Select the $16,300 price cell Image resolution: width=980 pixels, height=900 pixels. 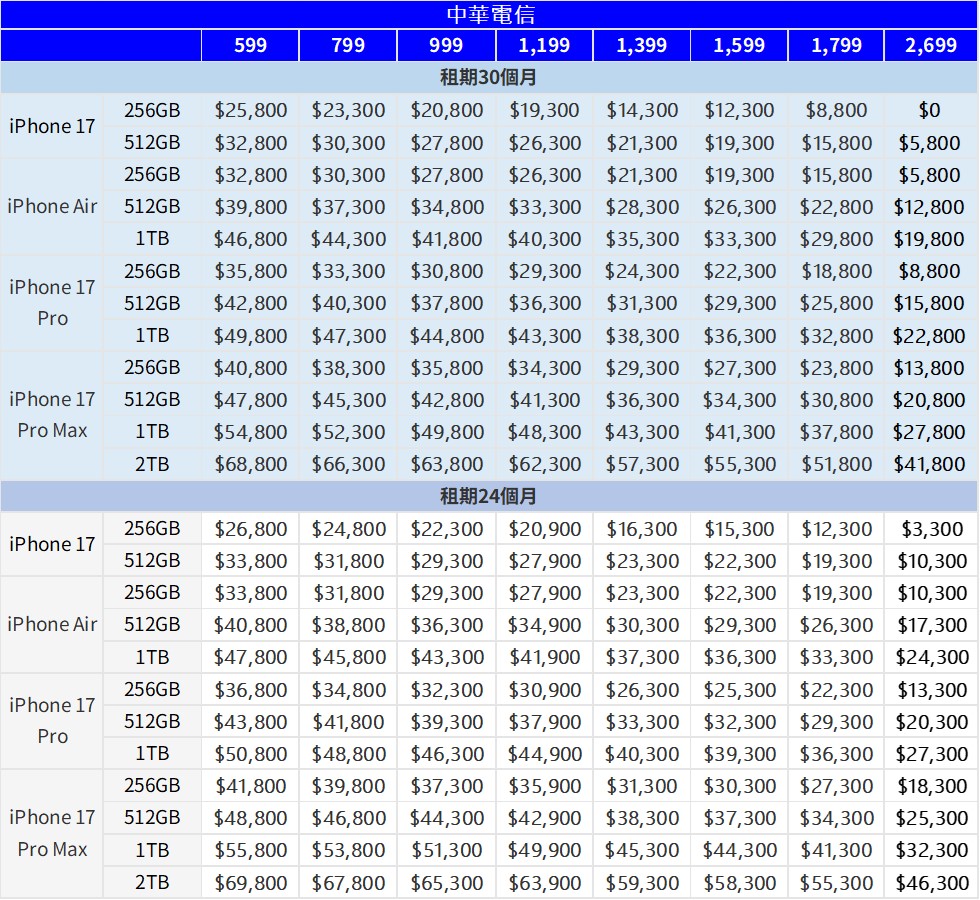(642, 529)
